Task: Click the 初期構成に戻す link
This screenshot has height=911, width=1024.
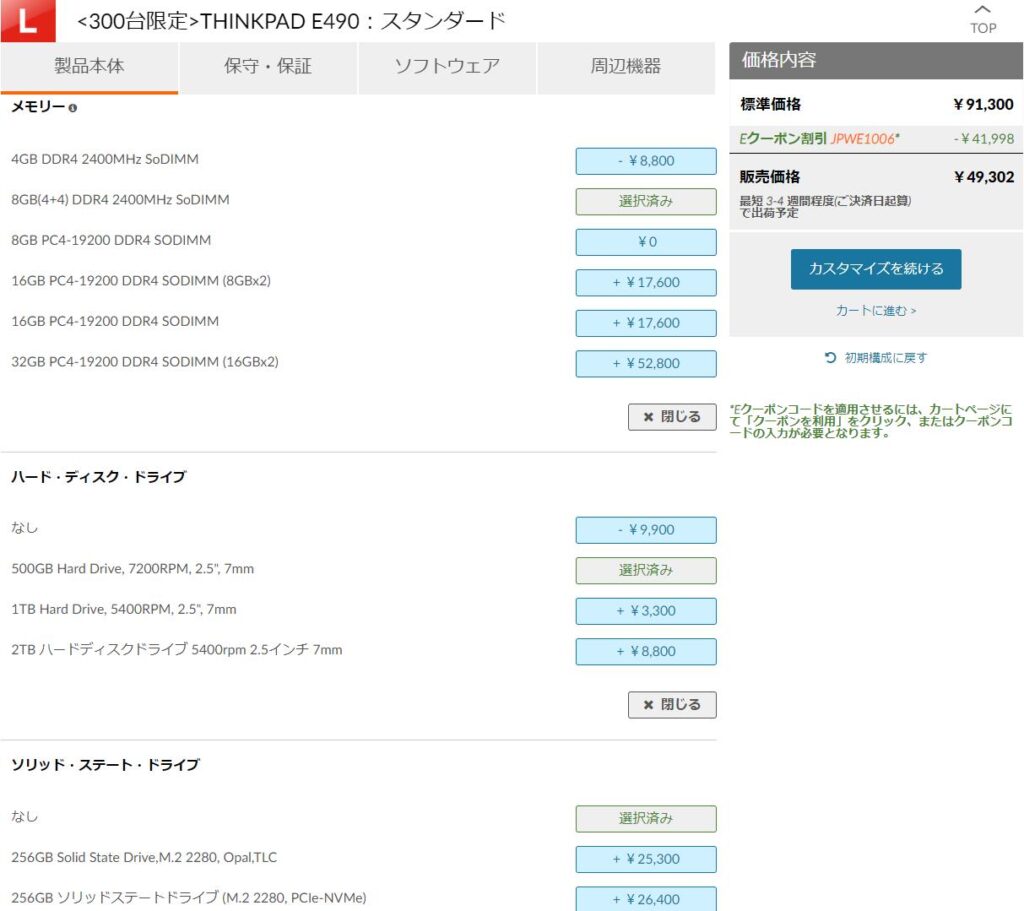Action: [886, 358]
